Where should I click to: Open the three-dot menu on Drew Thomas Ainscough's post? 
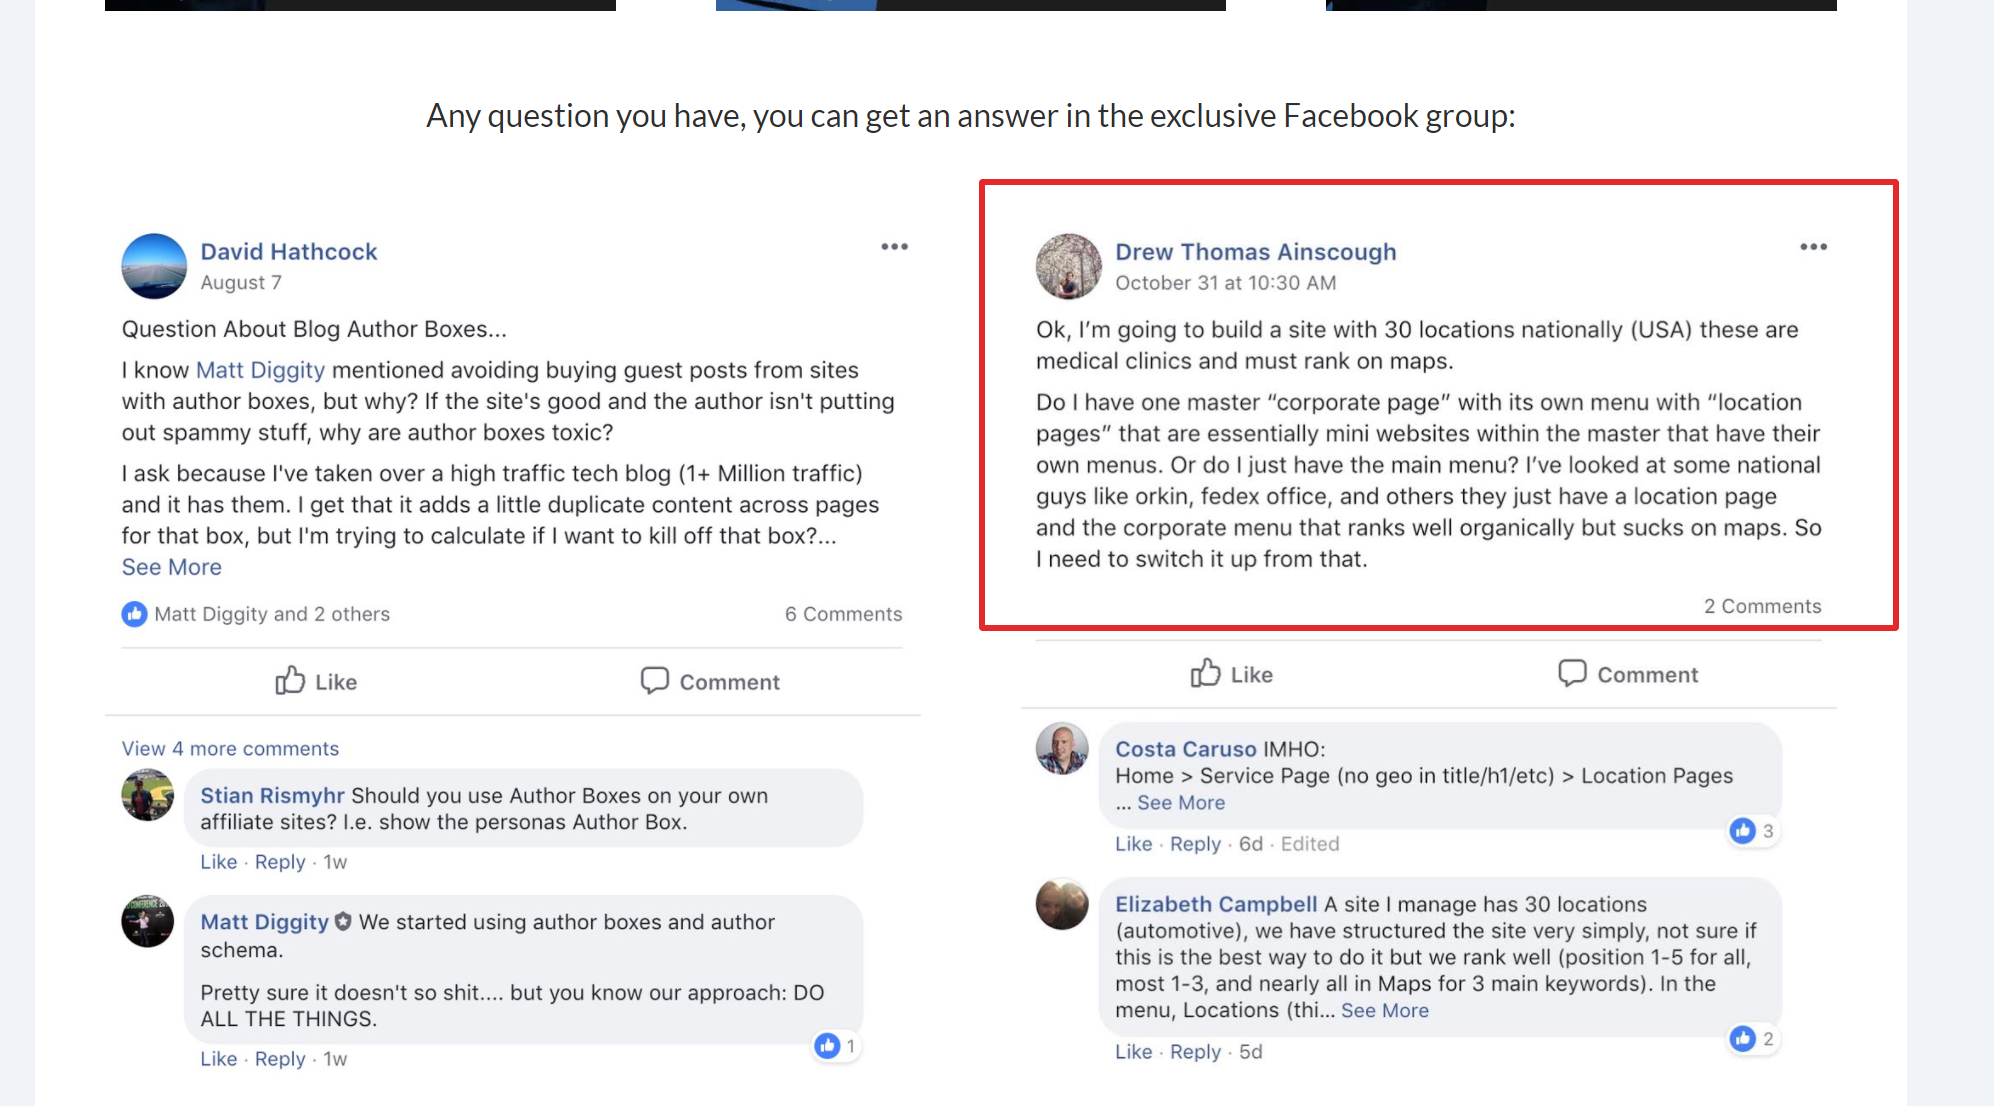[x=1812, y=246]
